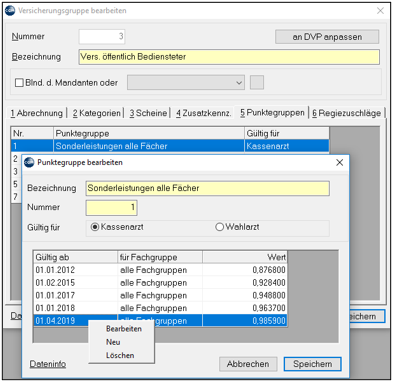
Task: Click the Bezeichnung field 'Vers. öffentlich Bediensteter'
Action: 229,57
